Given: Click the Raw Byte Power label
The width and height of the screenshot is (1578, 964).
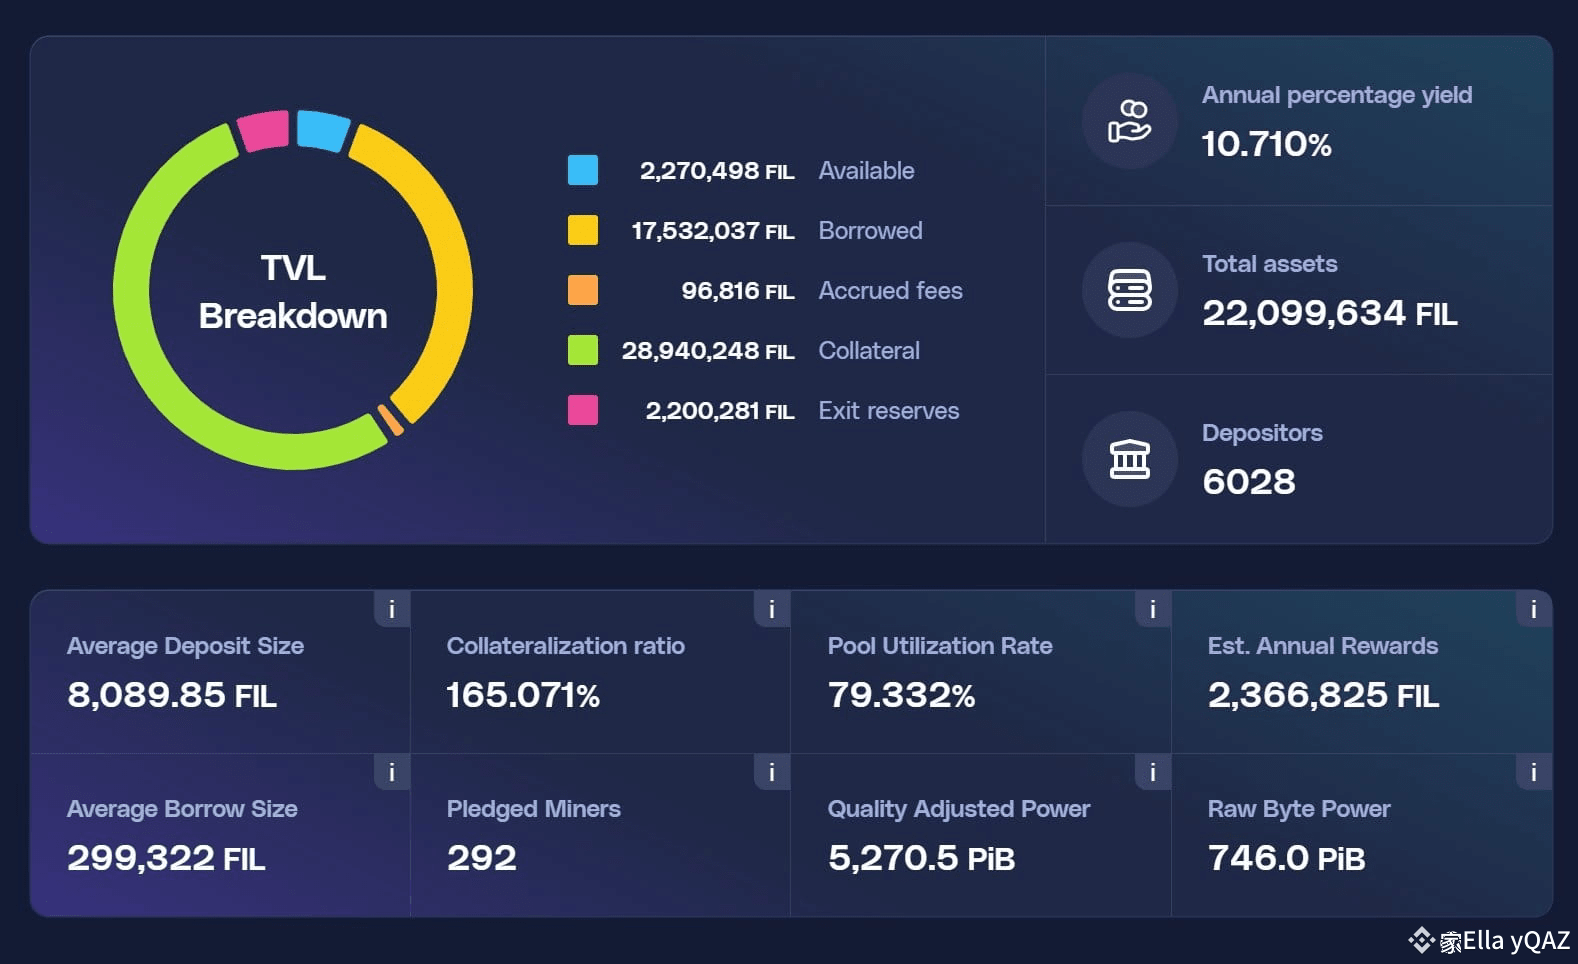Looking at the screenshot, I should (x=1299, y=809).
